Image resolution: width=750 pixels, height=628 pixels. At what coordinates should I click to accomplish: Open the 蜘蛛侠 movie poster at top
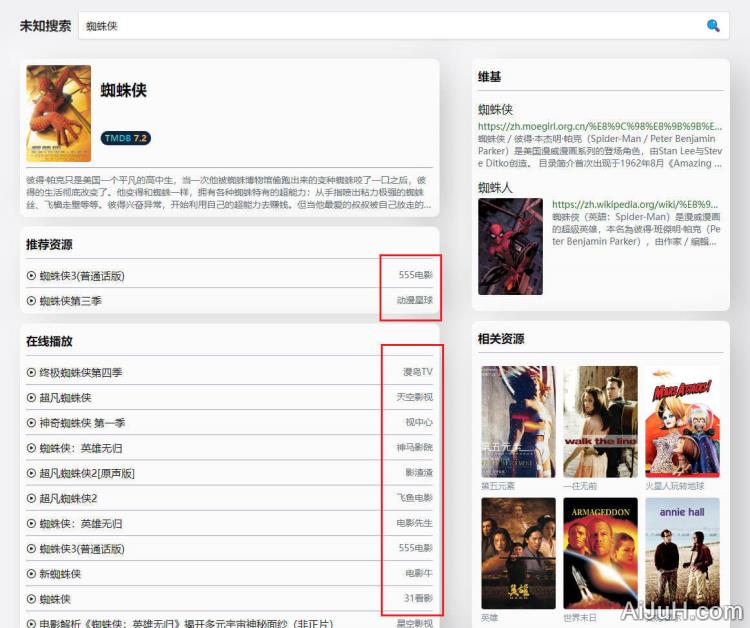pos(58,114)
